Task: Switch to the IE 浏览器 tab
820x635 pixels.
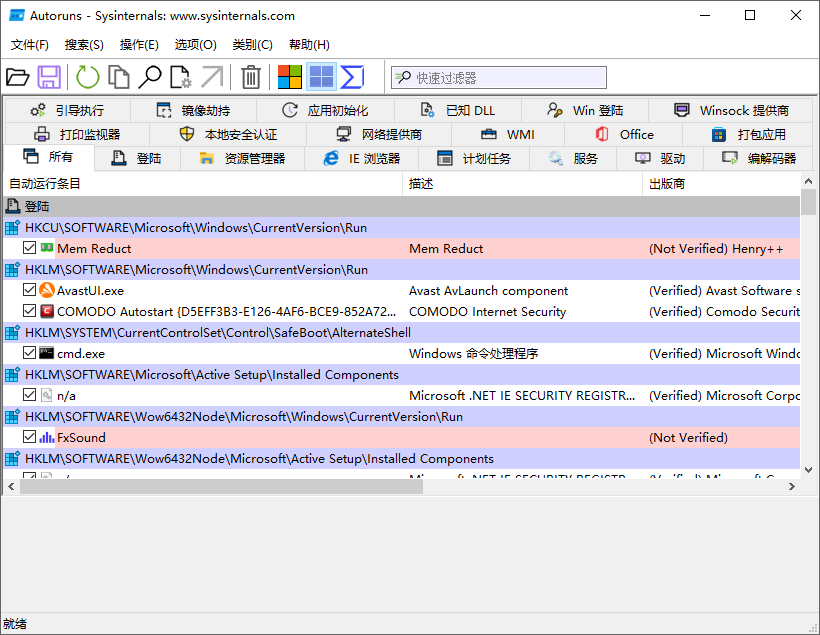Action: click(362, 158)
